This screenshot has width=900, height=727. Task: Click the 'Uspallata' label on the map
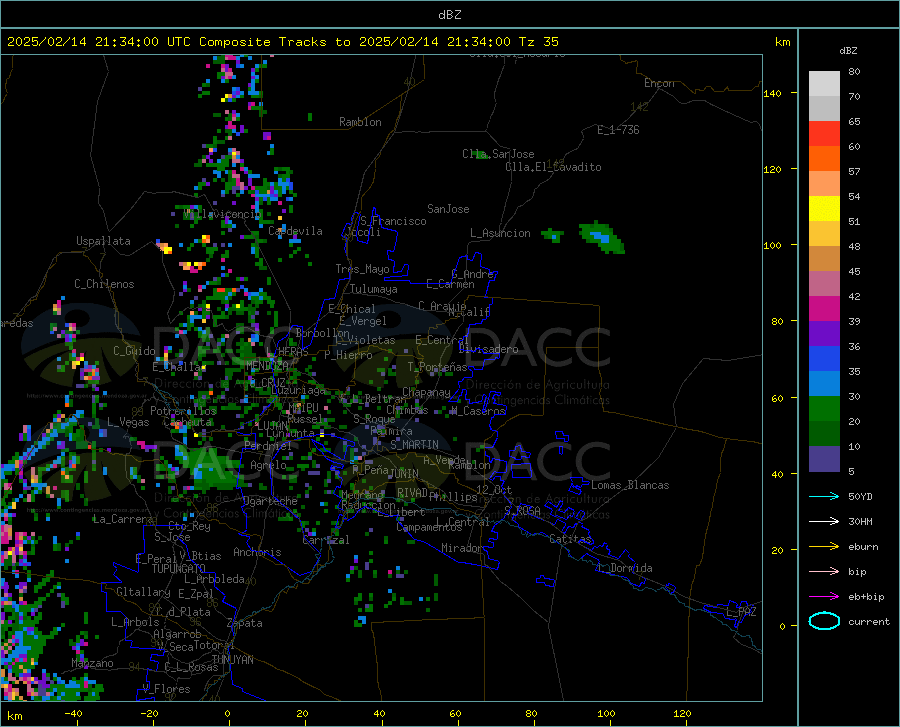pos(103,241)
